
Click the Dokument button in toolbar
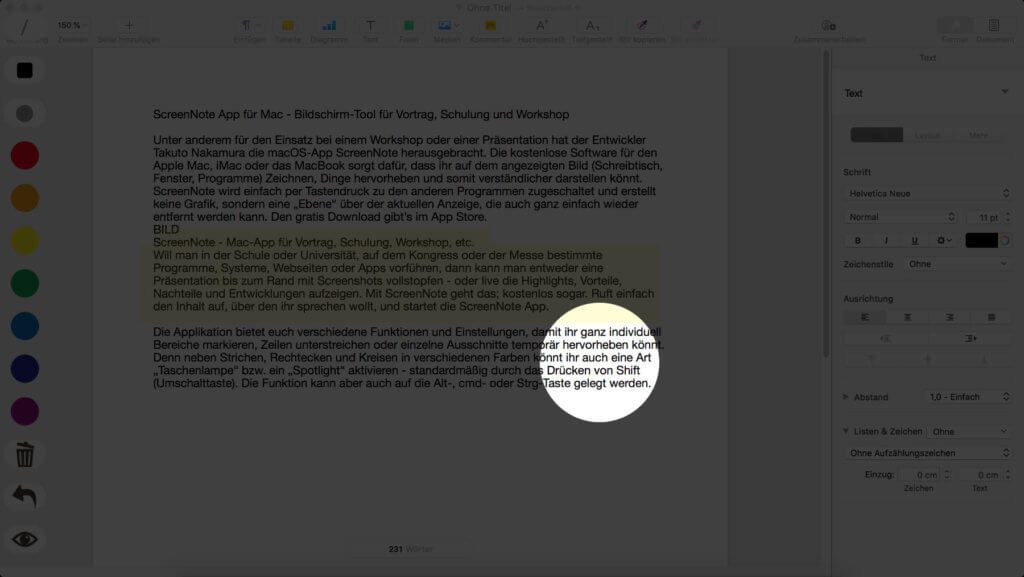pyautogui.click(x=994, y=25)
